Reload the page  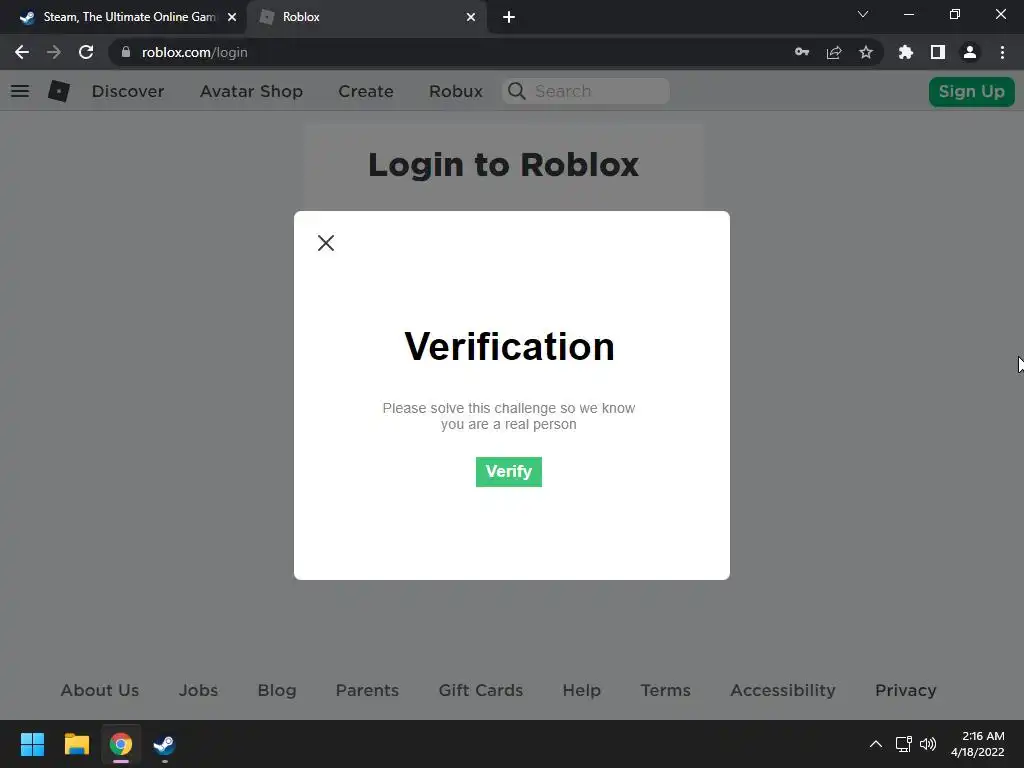click(86, 52)
